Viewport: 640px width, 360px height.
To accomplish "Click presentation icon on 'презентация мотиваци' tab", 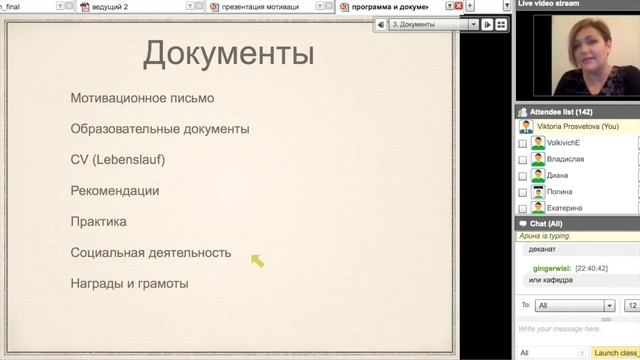I will coord(214,7).
